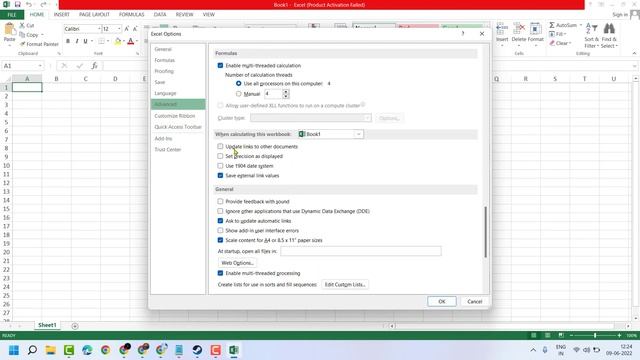Screen dimensions: 640x360
Task: Open the Format cells icon
Action: pos(535,29)
